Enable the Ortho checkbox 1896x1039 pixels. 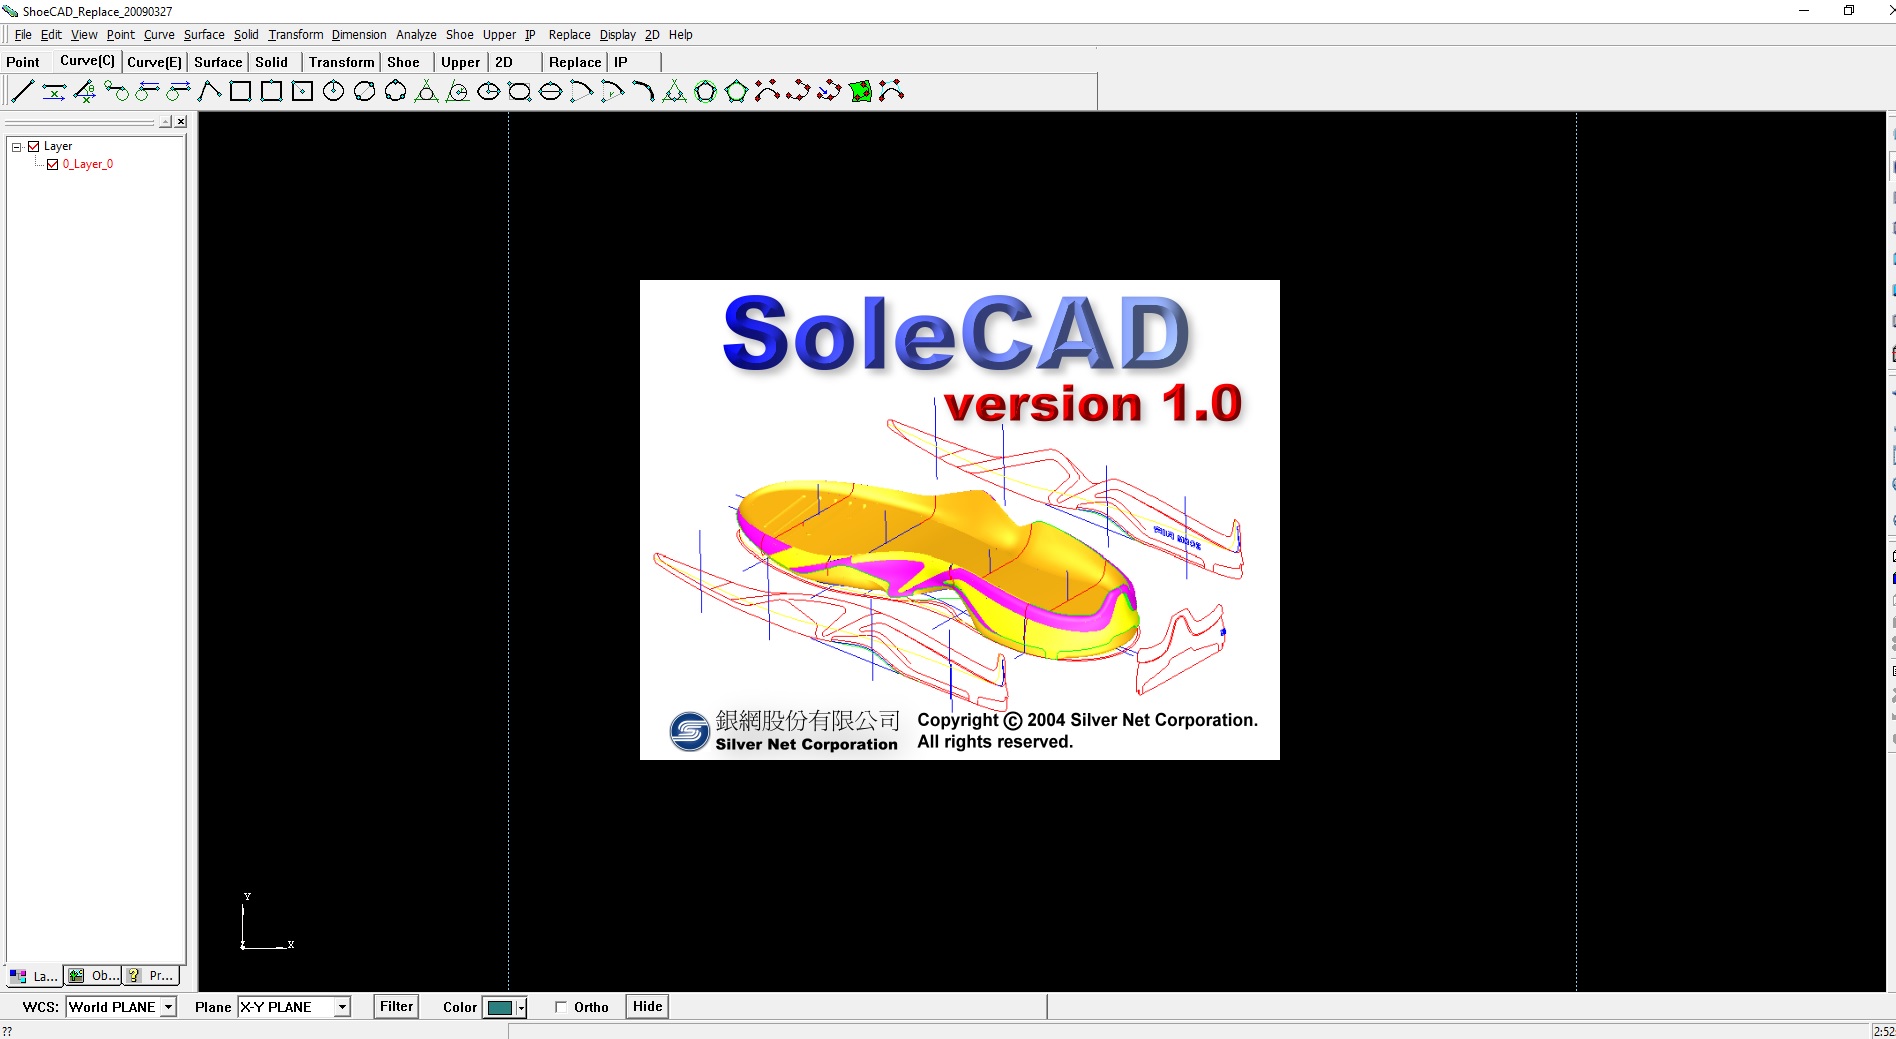(x=561, y=1007)
